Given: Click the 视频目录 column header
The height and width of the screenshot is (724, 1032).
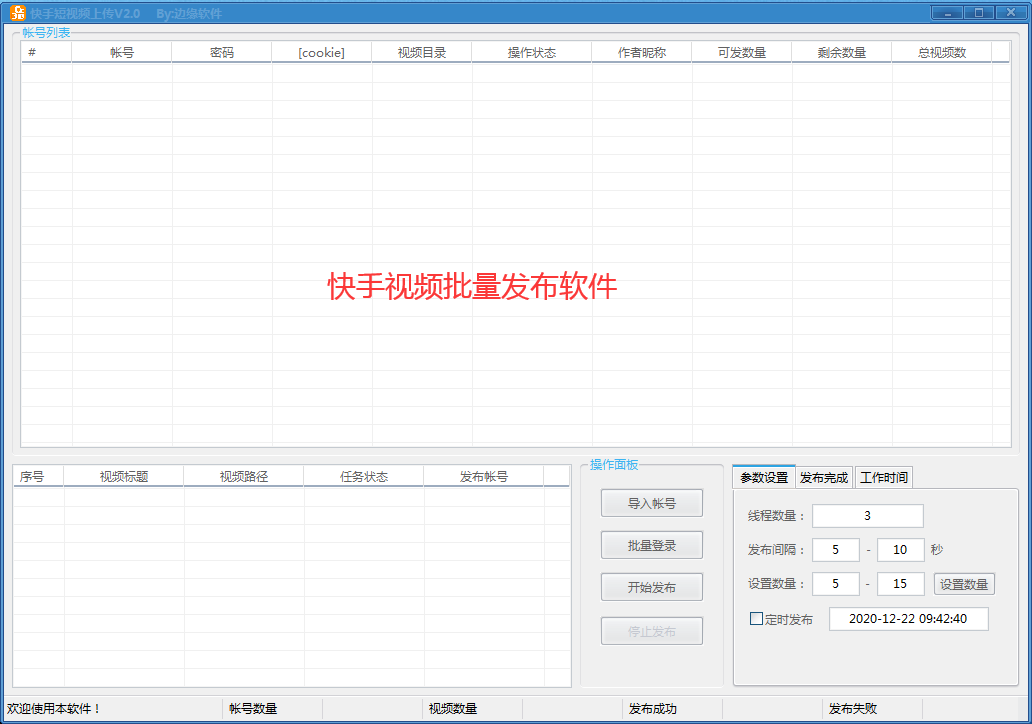Looking at the screenshot, I should [x=422, y=53].
